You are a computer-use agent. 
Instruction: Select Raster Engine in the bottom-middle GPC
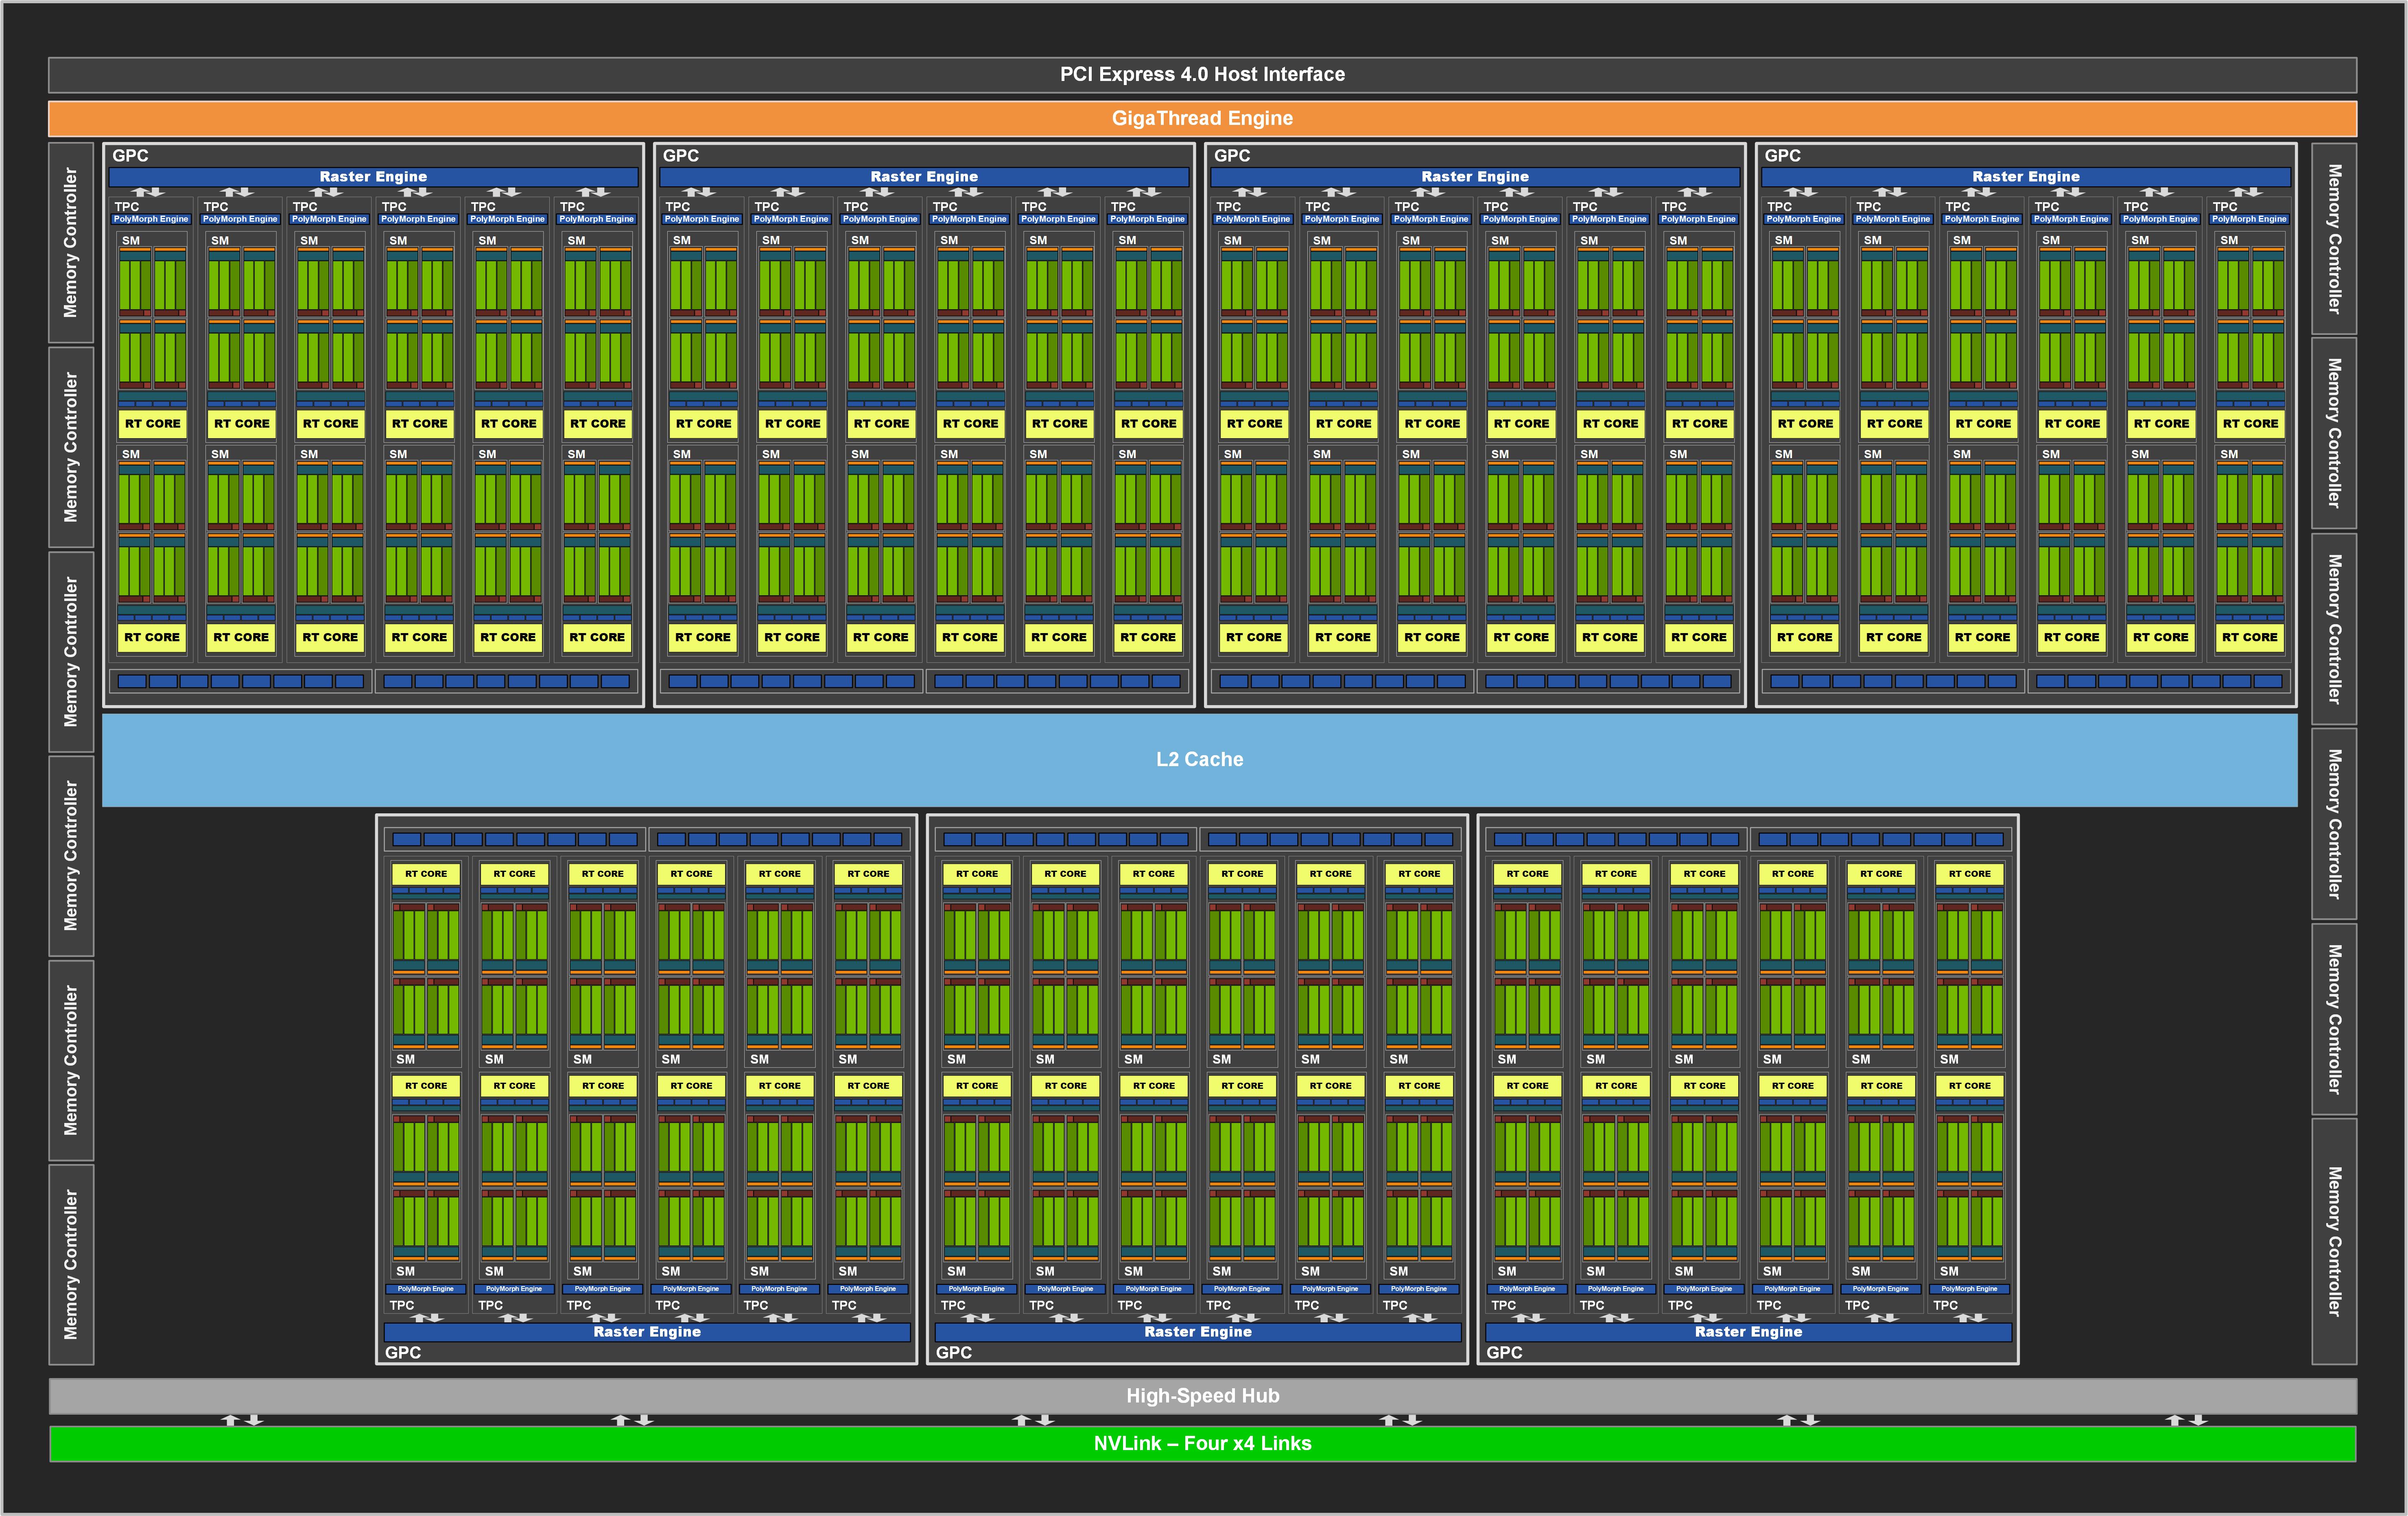[x=1197, y=1331]
